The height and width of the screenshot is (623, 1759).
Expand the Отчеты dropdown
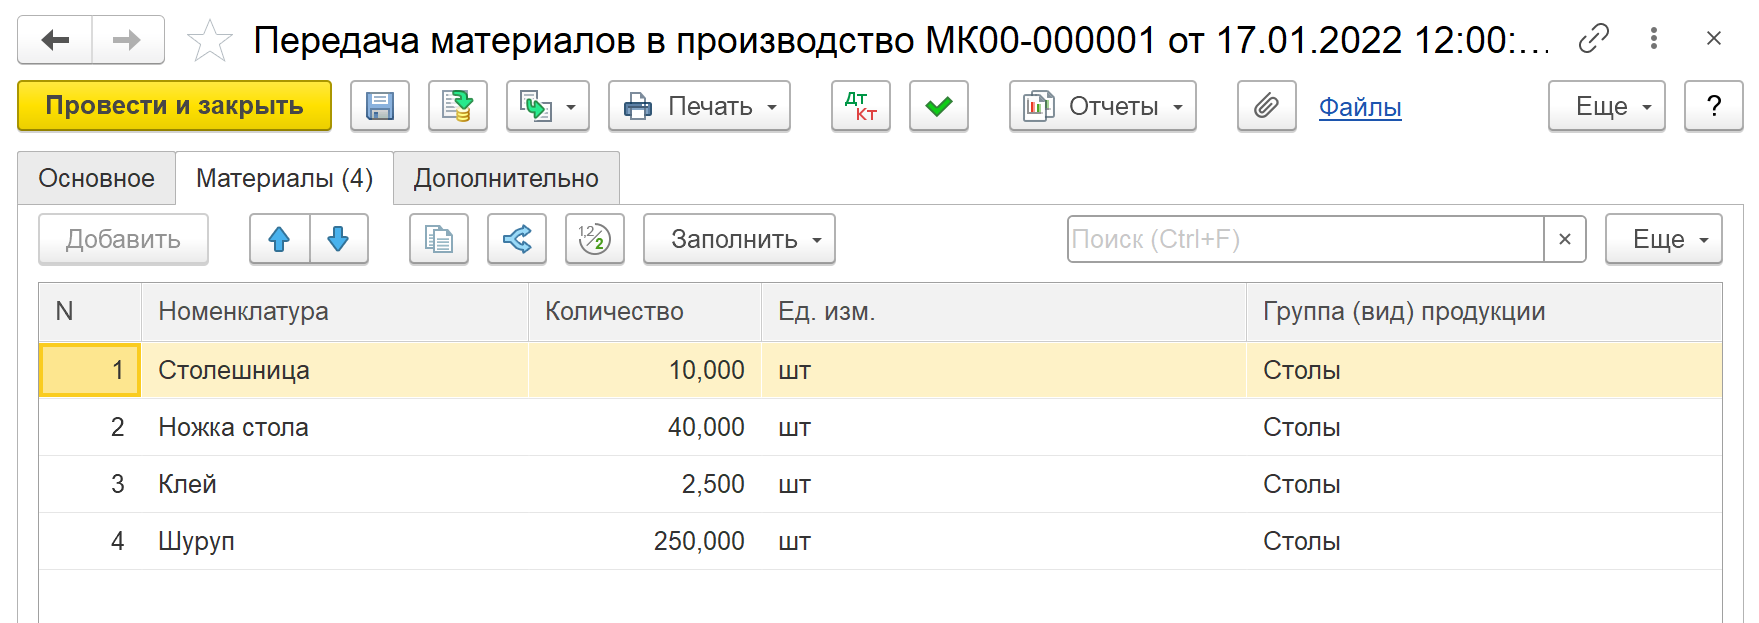pyautogui.click(x=1102, y=106)
